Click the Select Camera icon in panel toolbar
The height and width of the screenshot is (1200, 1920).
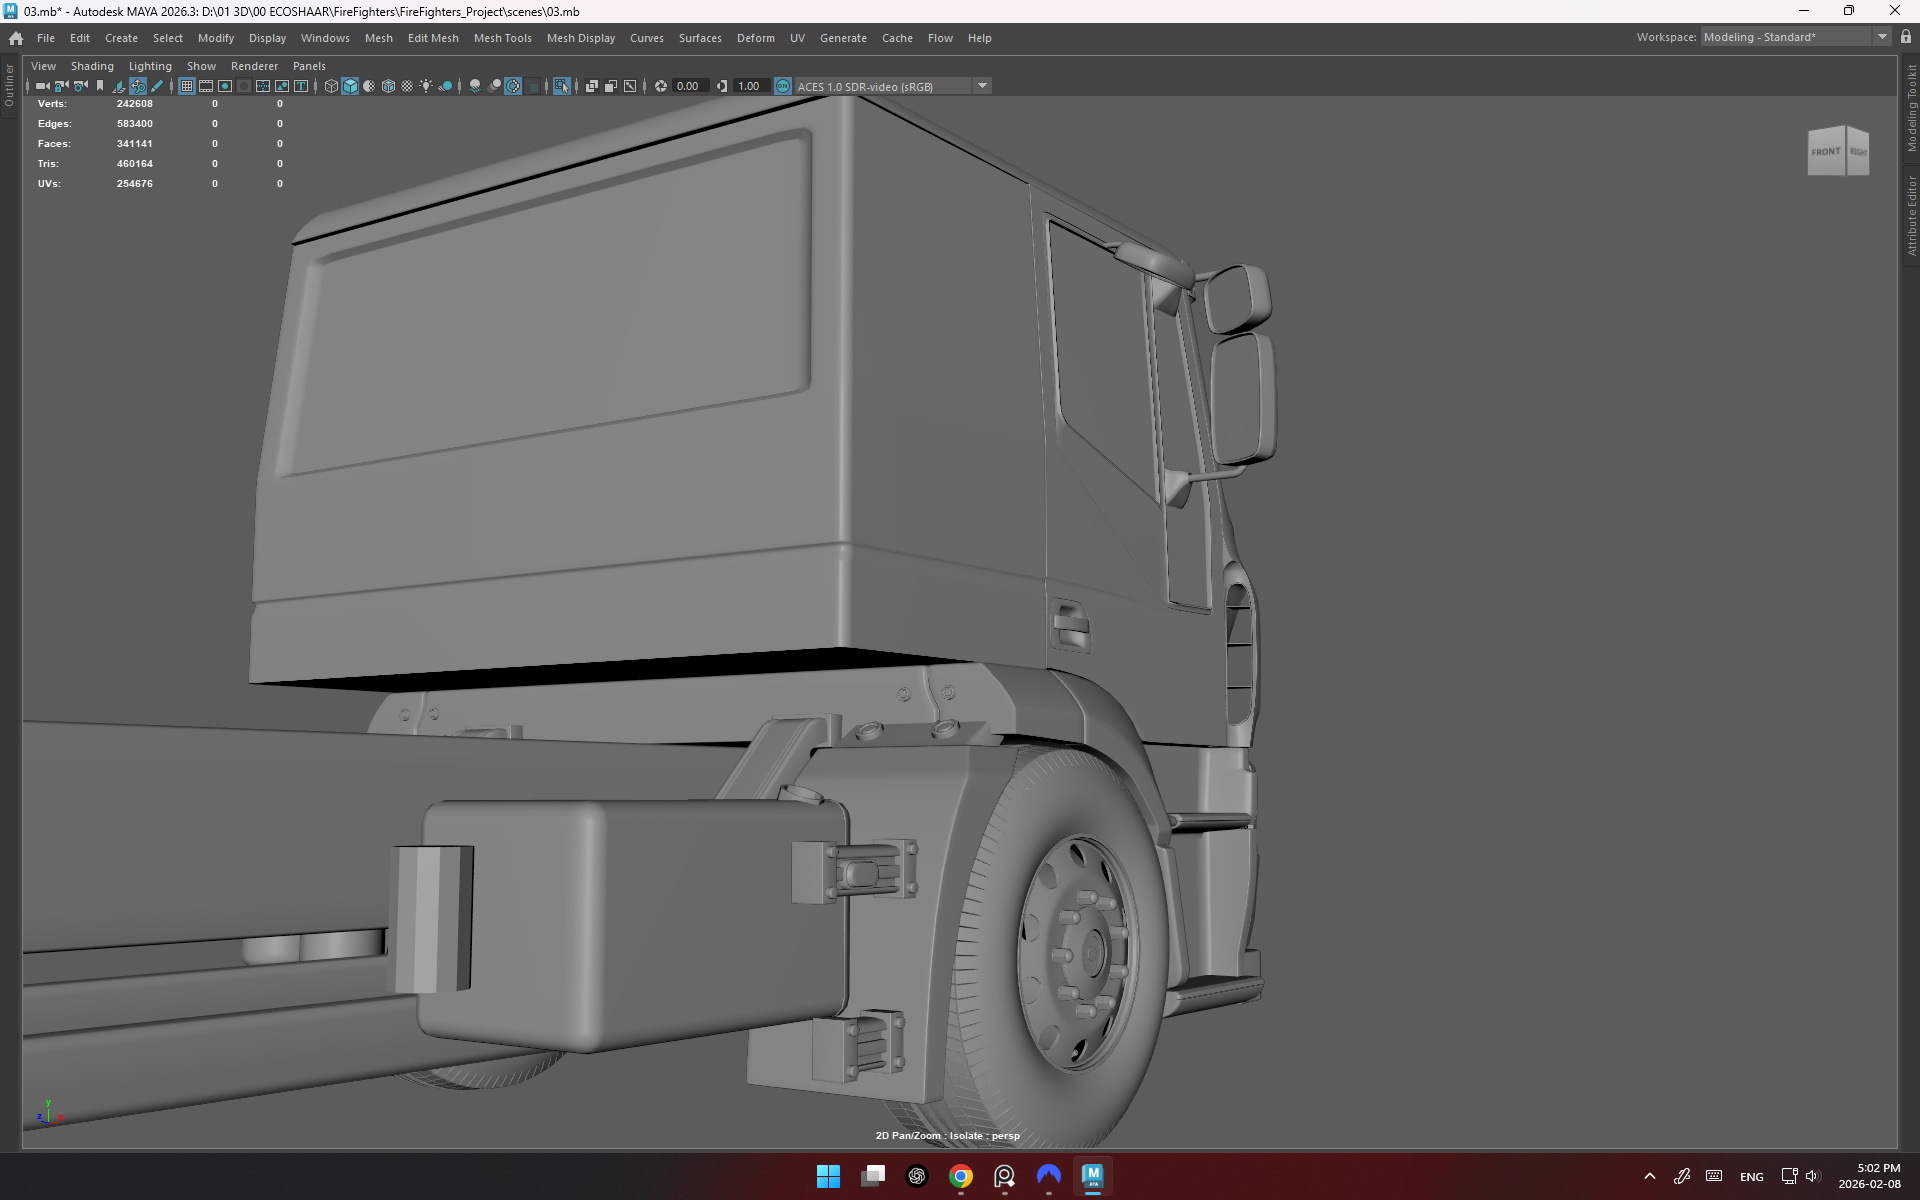(42, 86)
